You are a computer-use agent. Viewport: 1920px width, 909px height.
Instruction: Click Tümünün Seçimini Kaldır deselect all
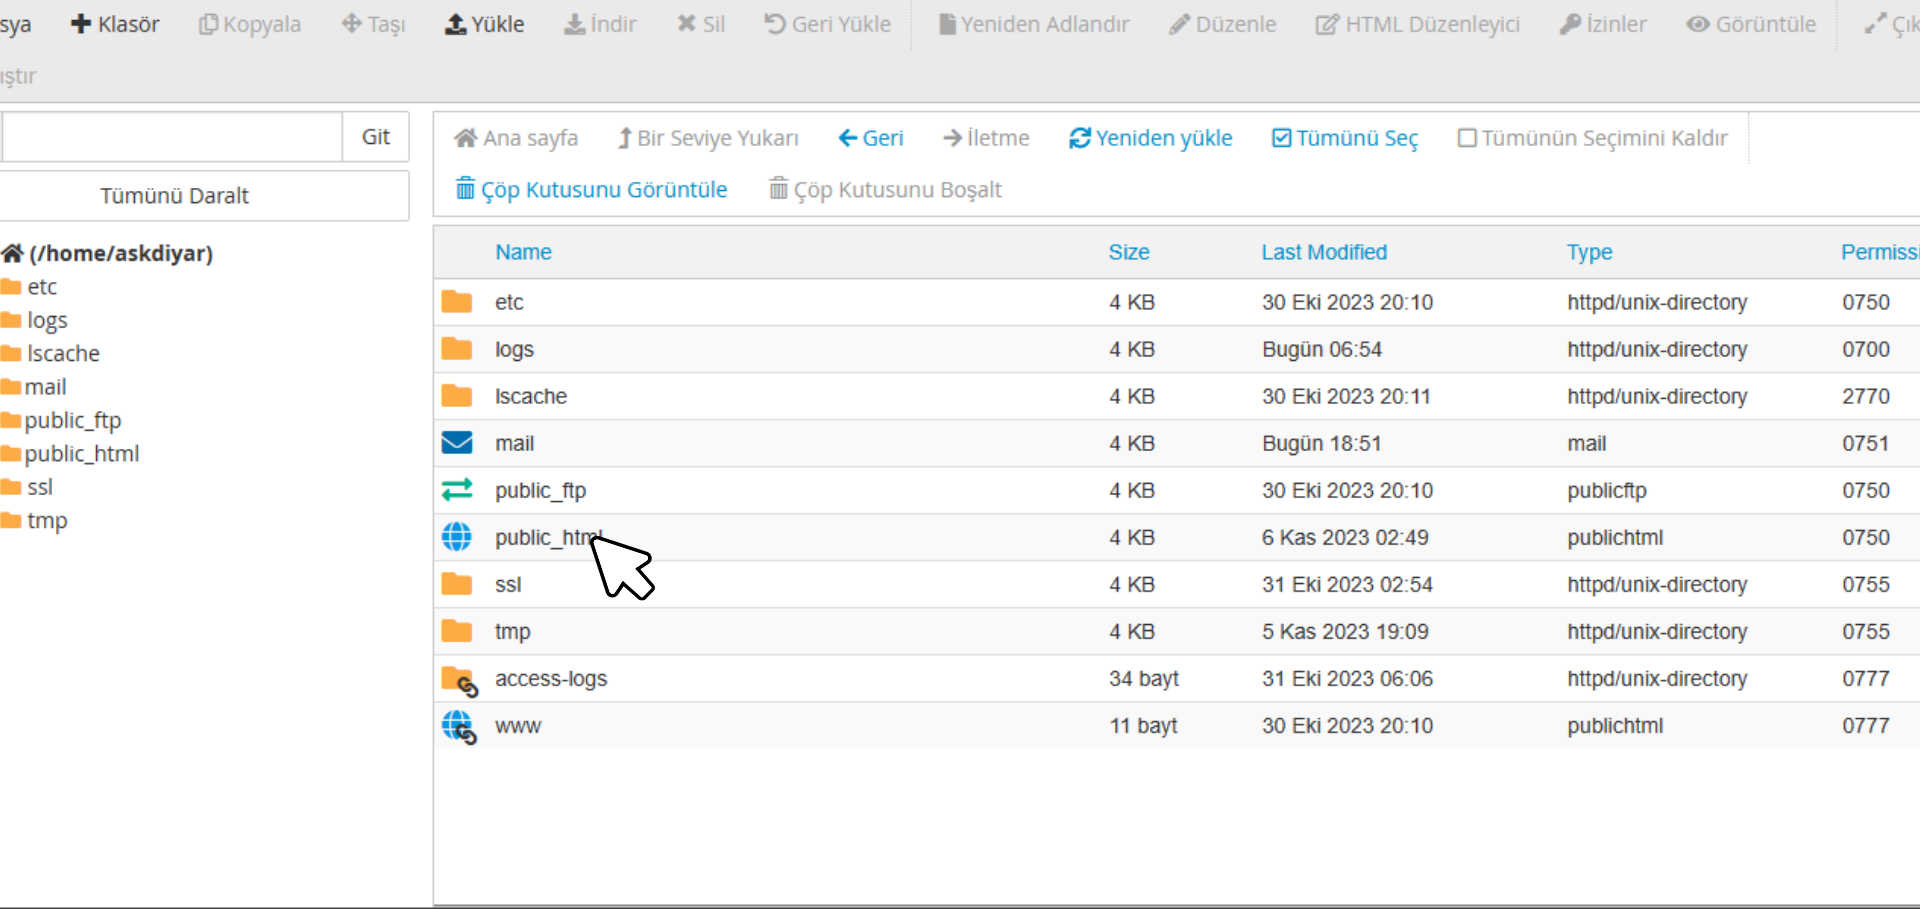tap(1593, 138)
